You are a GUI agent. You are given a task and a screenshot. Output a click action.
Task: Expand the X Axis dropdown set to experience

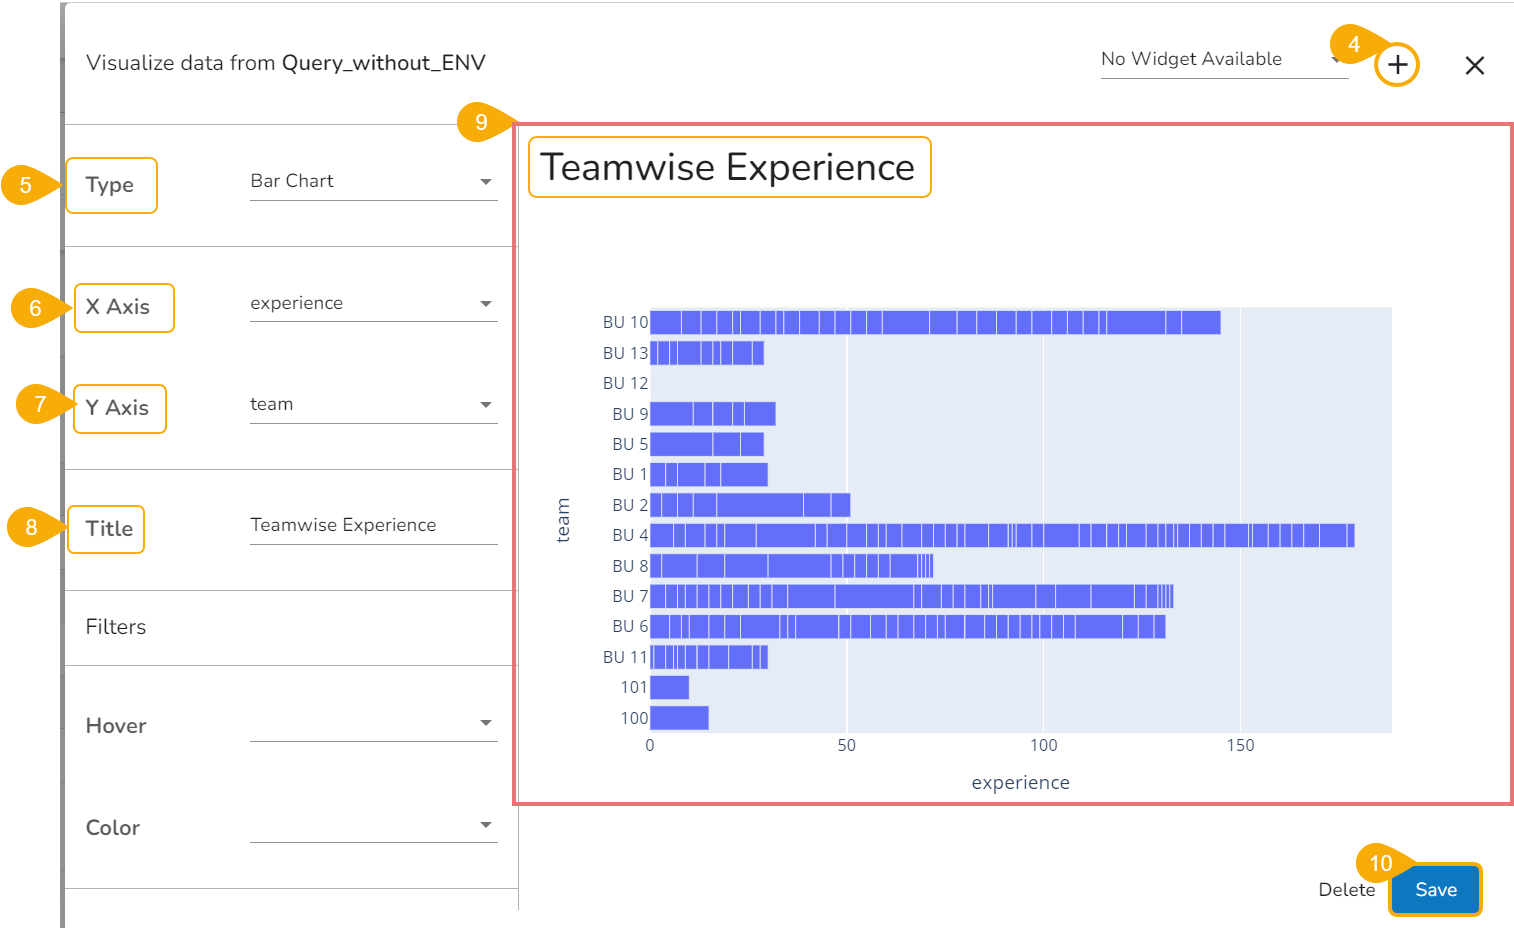(x=373, y=304)
